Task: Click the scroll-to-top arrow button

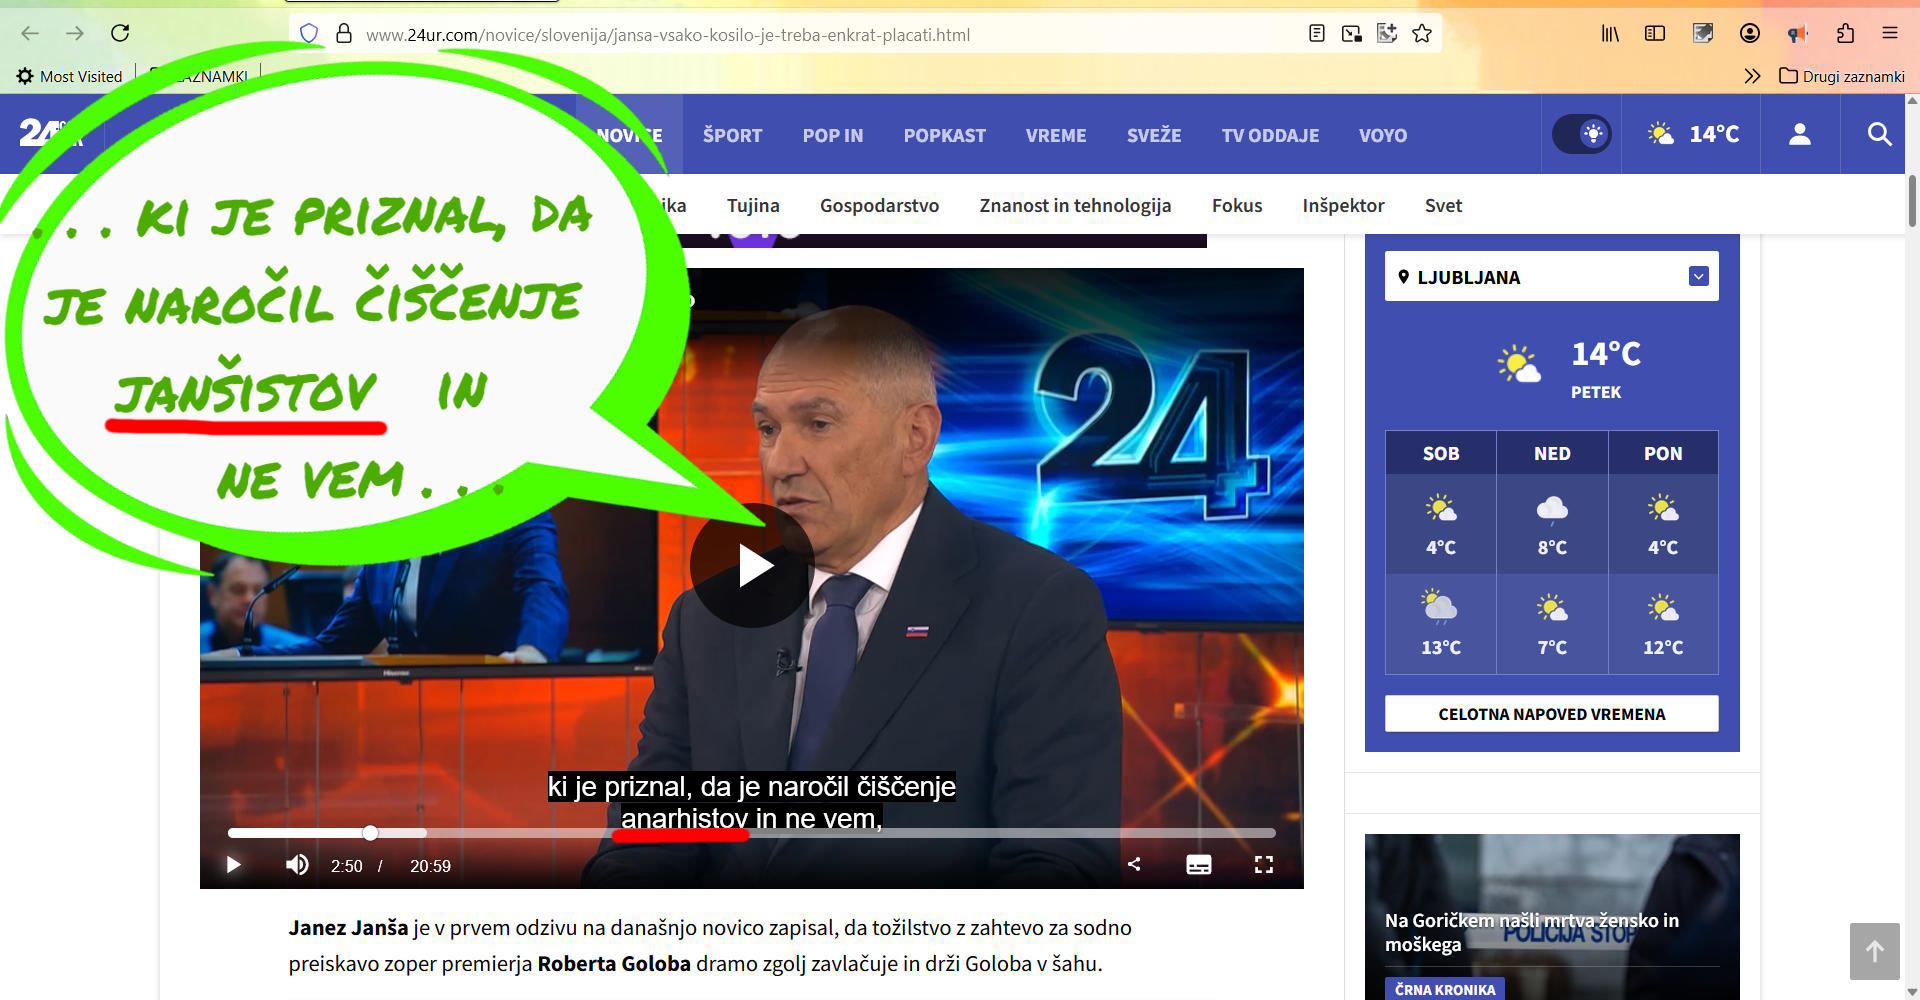Action: coord(1874,951)
